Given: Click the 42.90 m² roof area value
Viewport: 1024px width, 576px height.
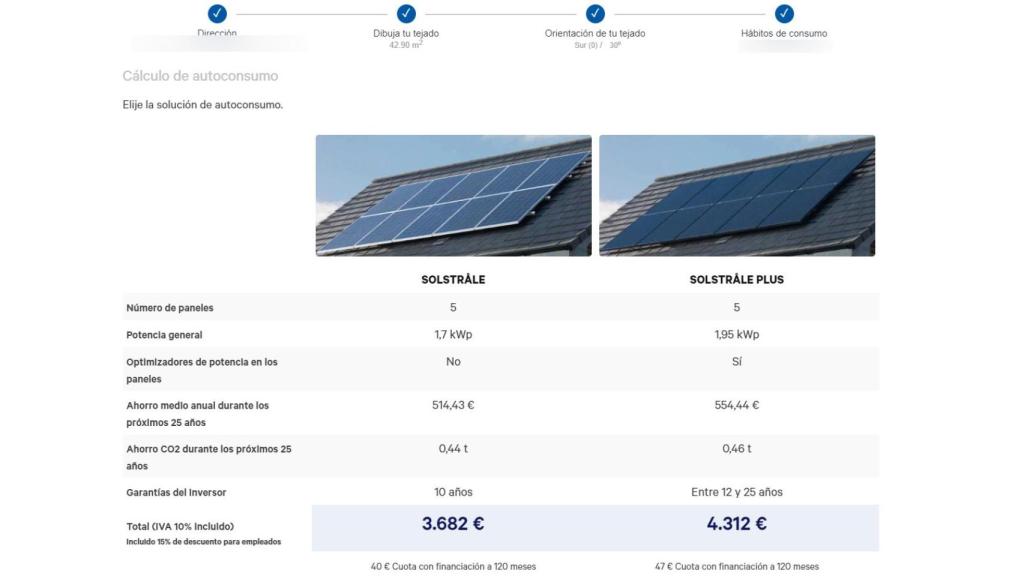Looking at the screenshot, I should [x=406, y=43].
